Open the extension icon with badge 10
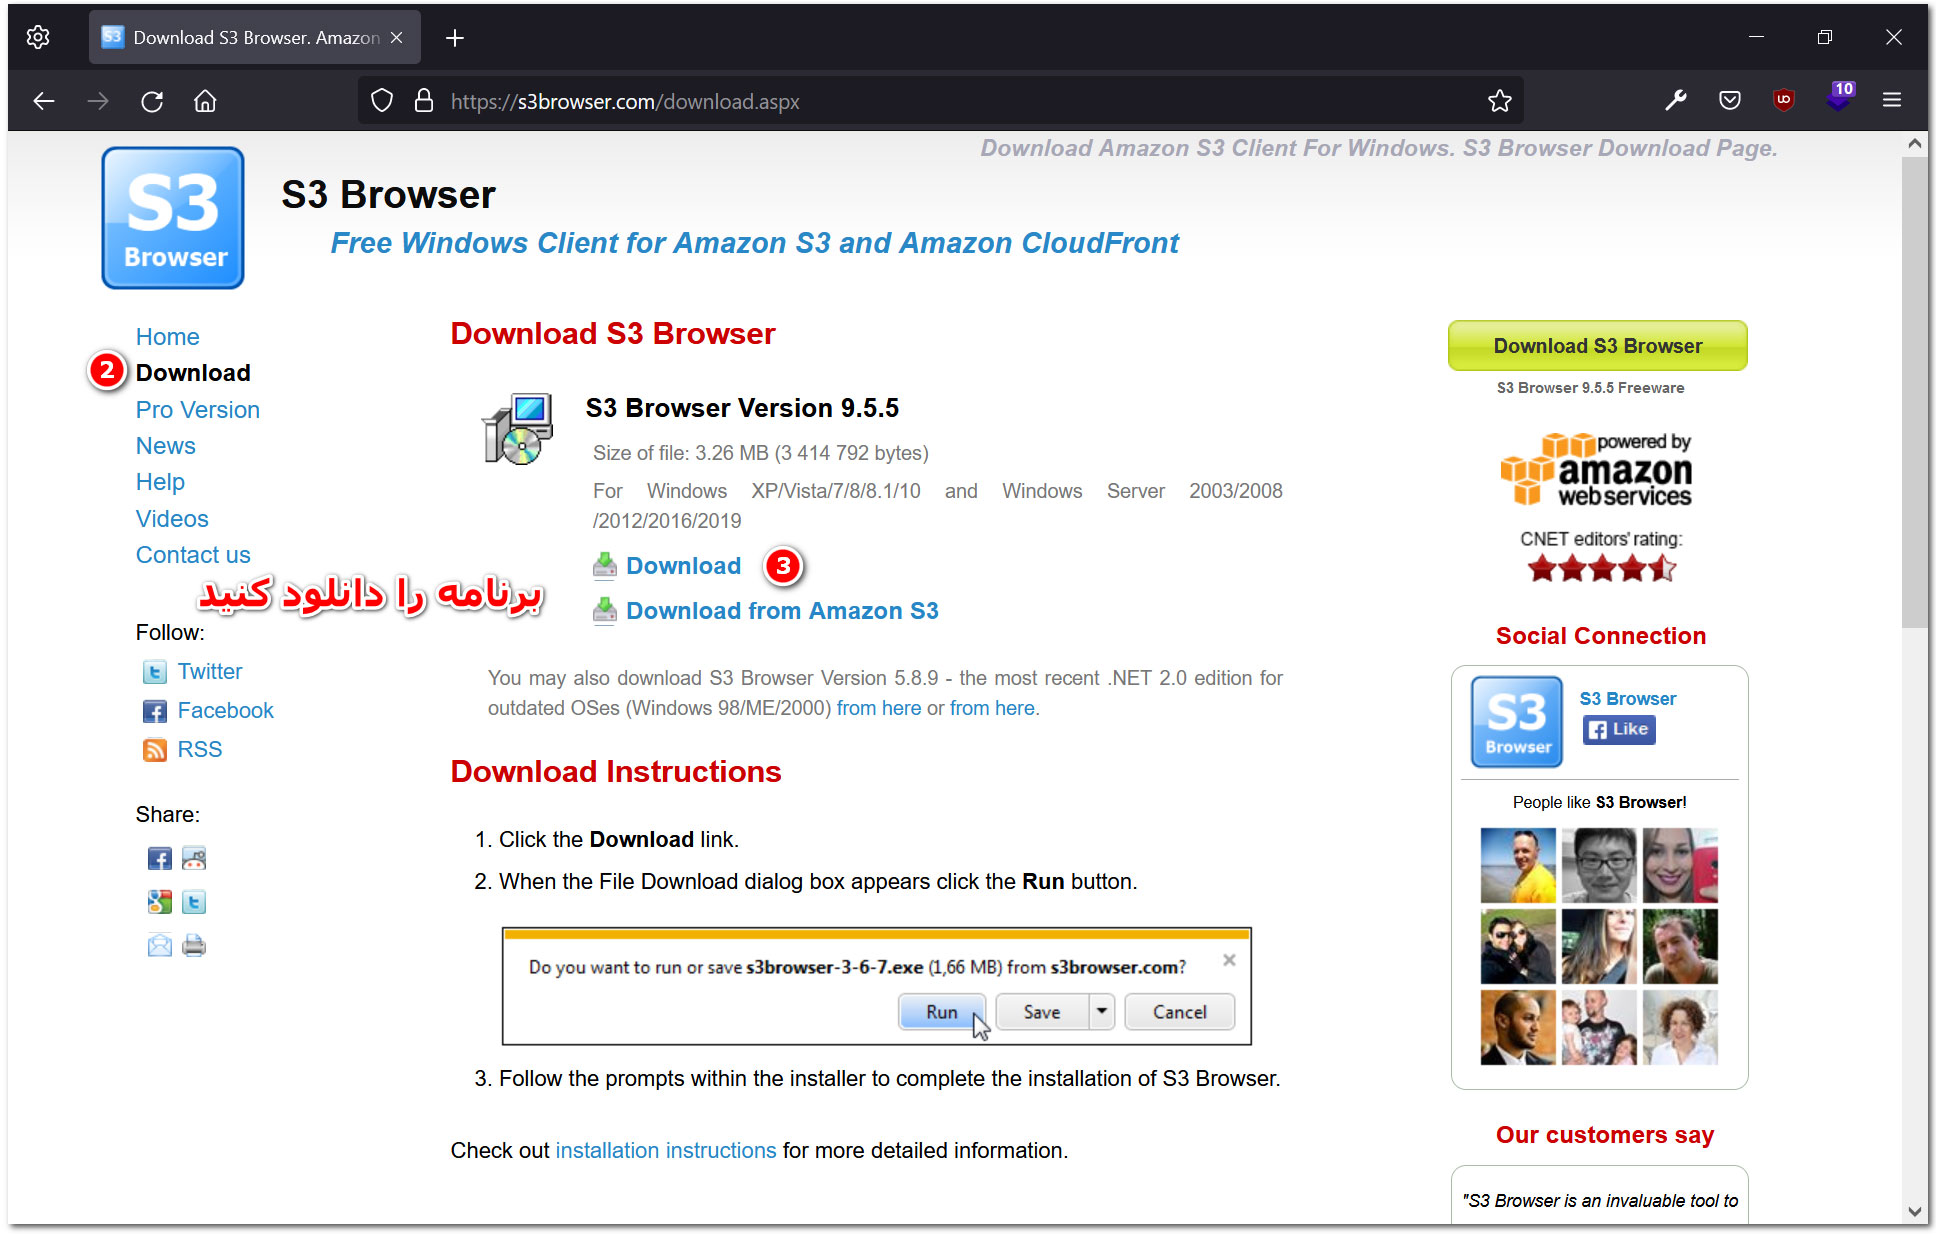The image size is (1936, 1234). (x=1838, y=100)
